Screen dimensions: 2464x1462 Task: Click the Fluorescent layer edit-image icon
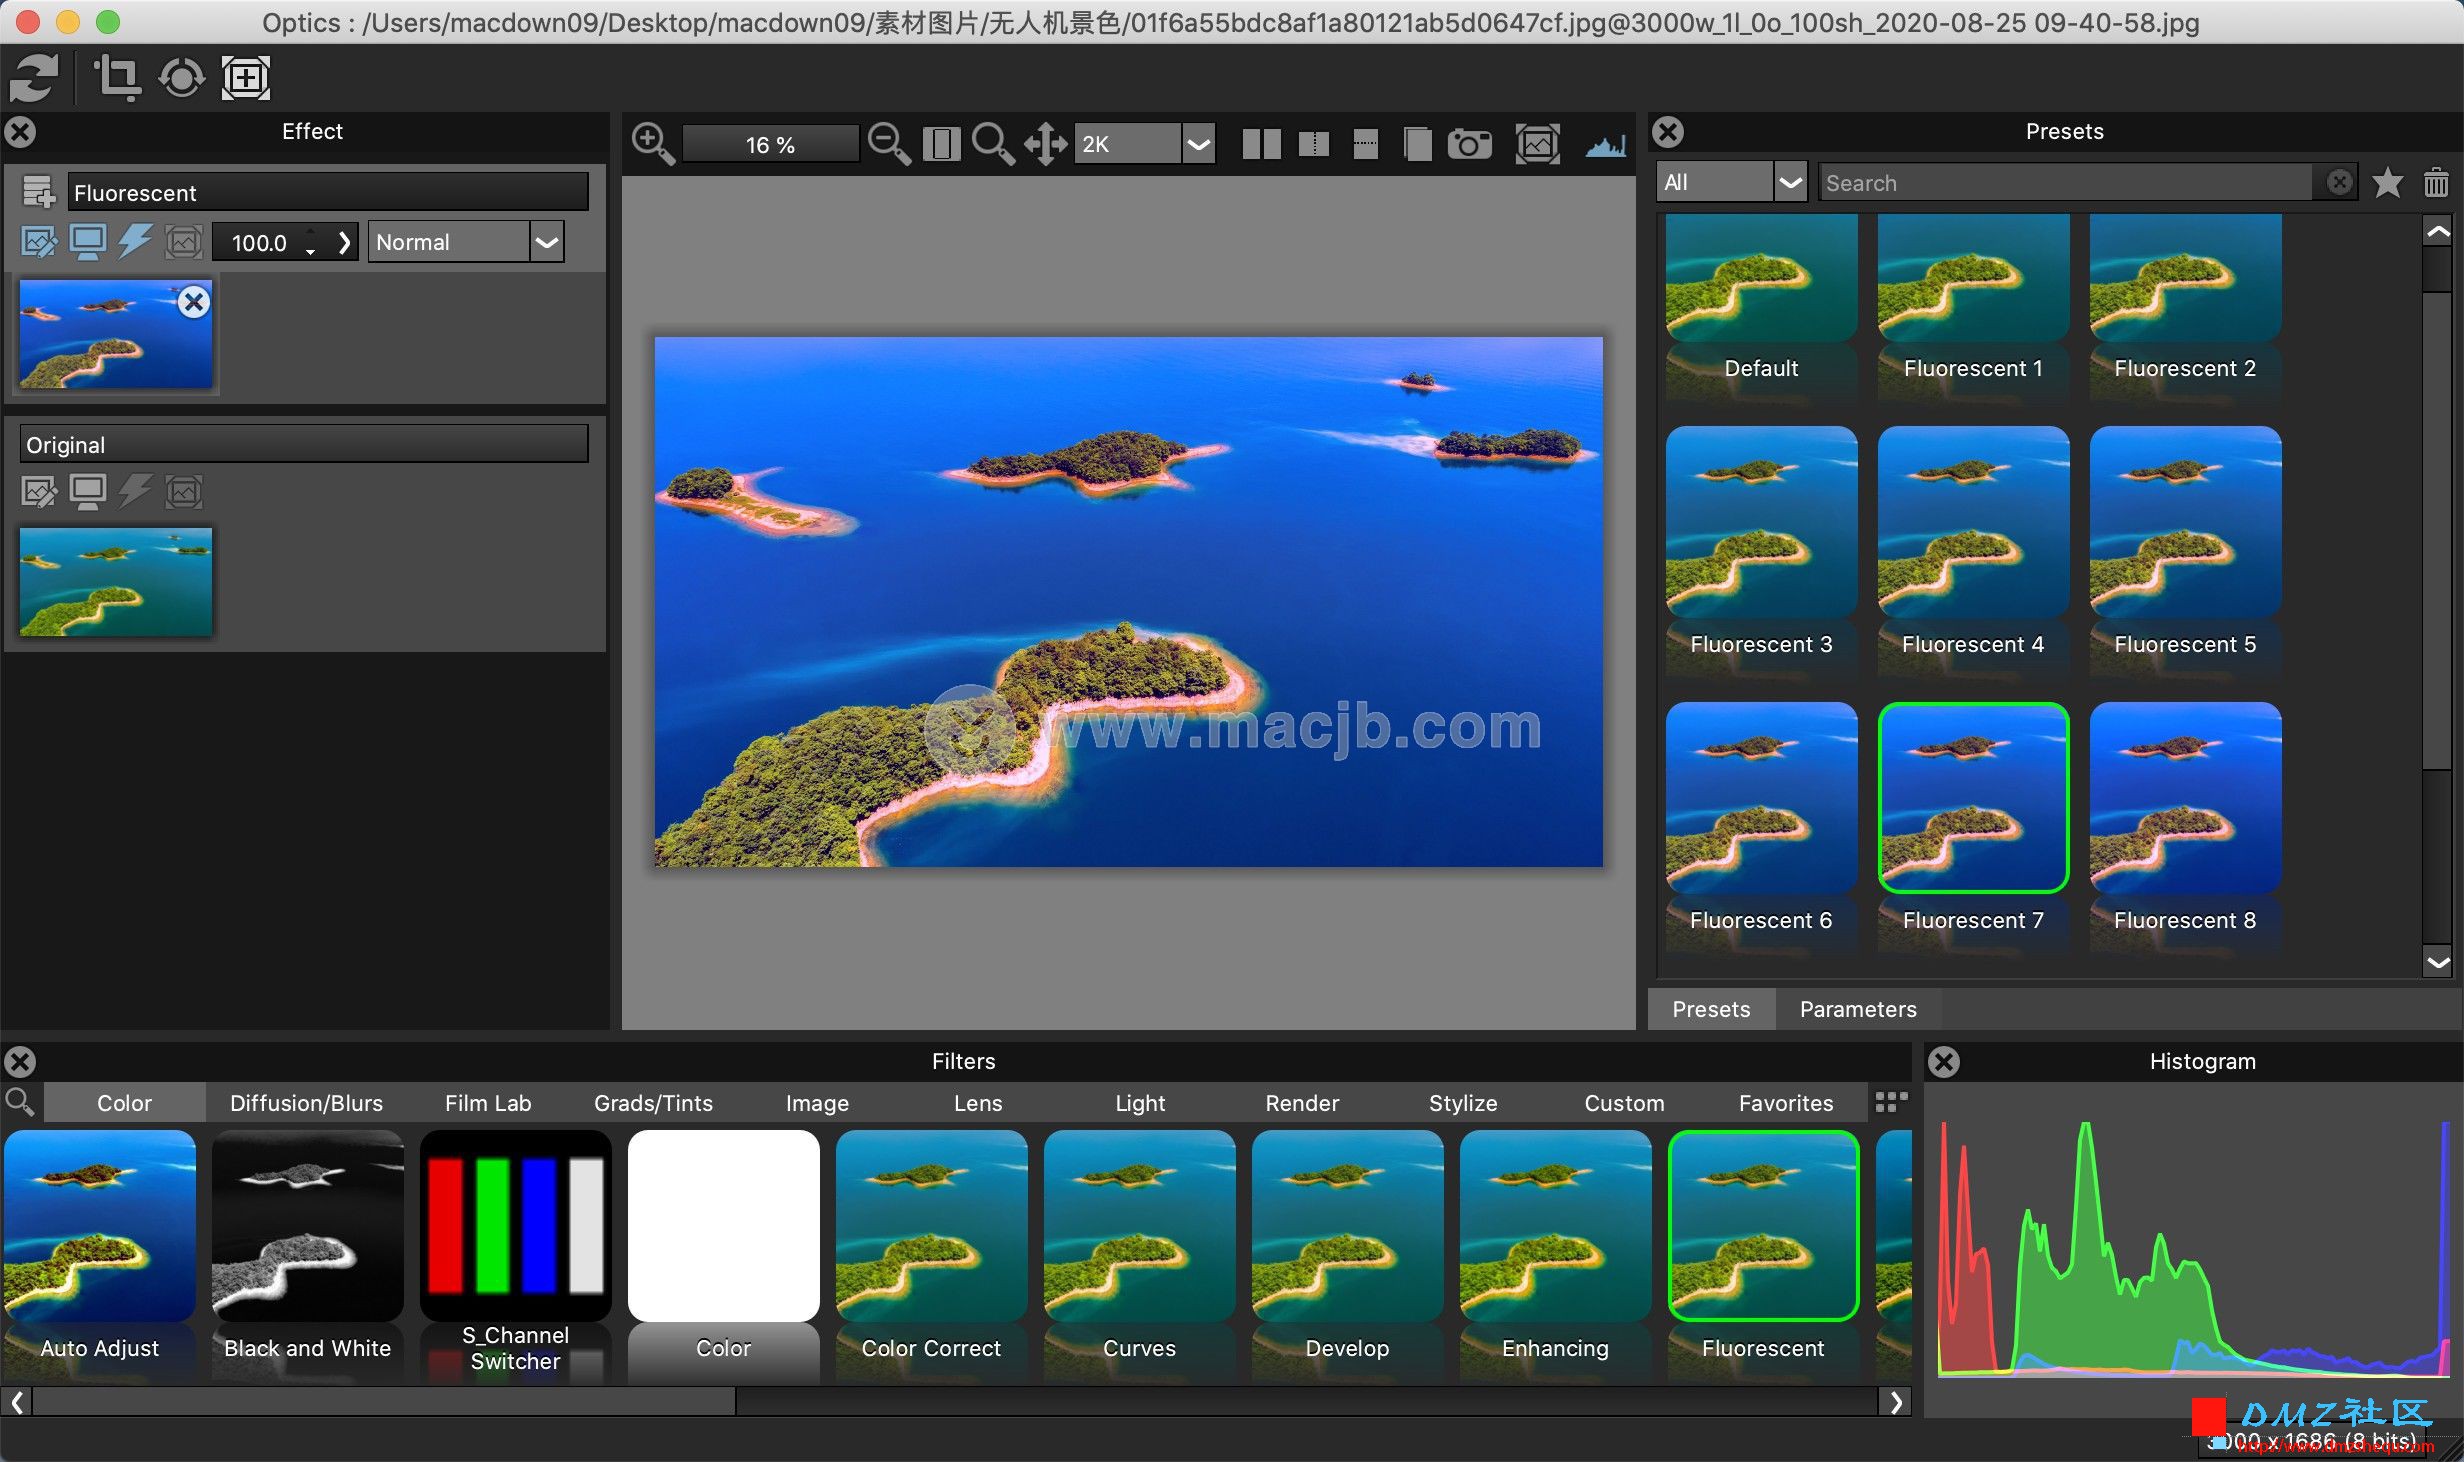(x=39, y=242)
